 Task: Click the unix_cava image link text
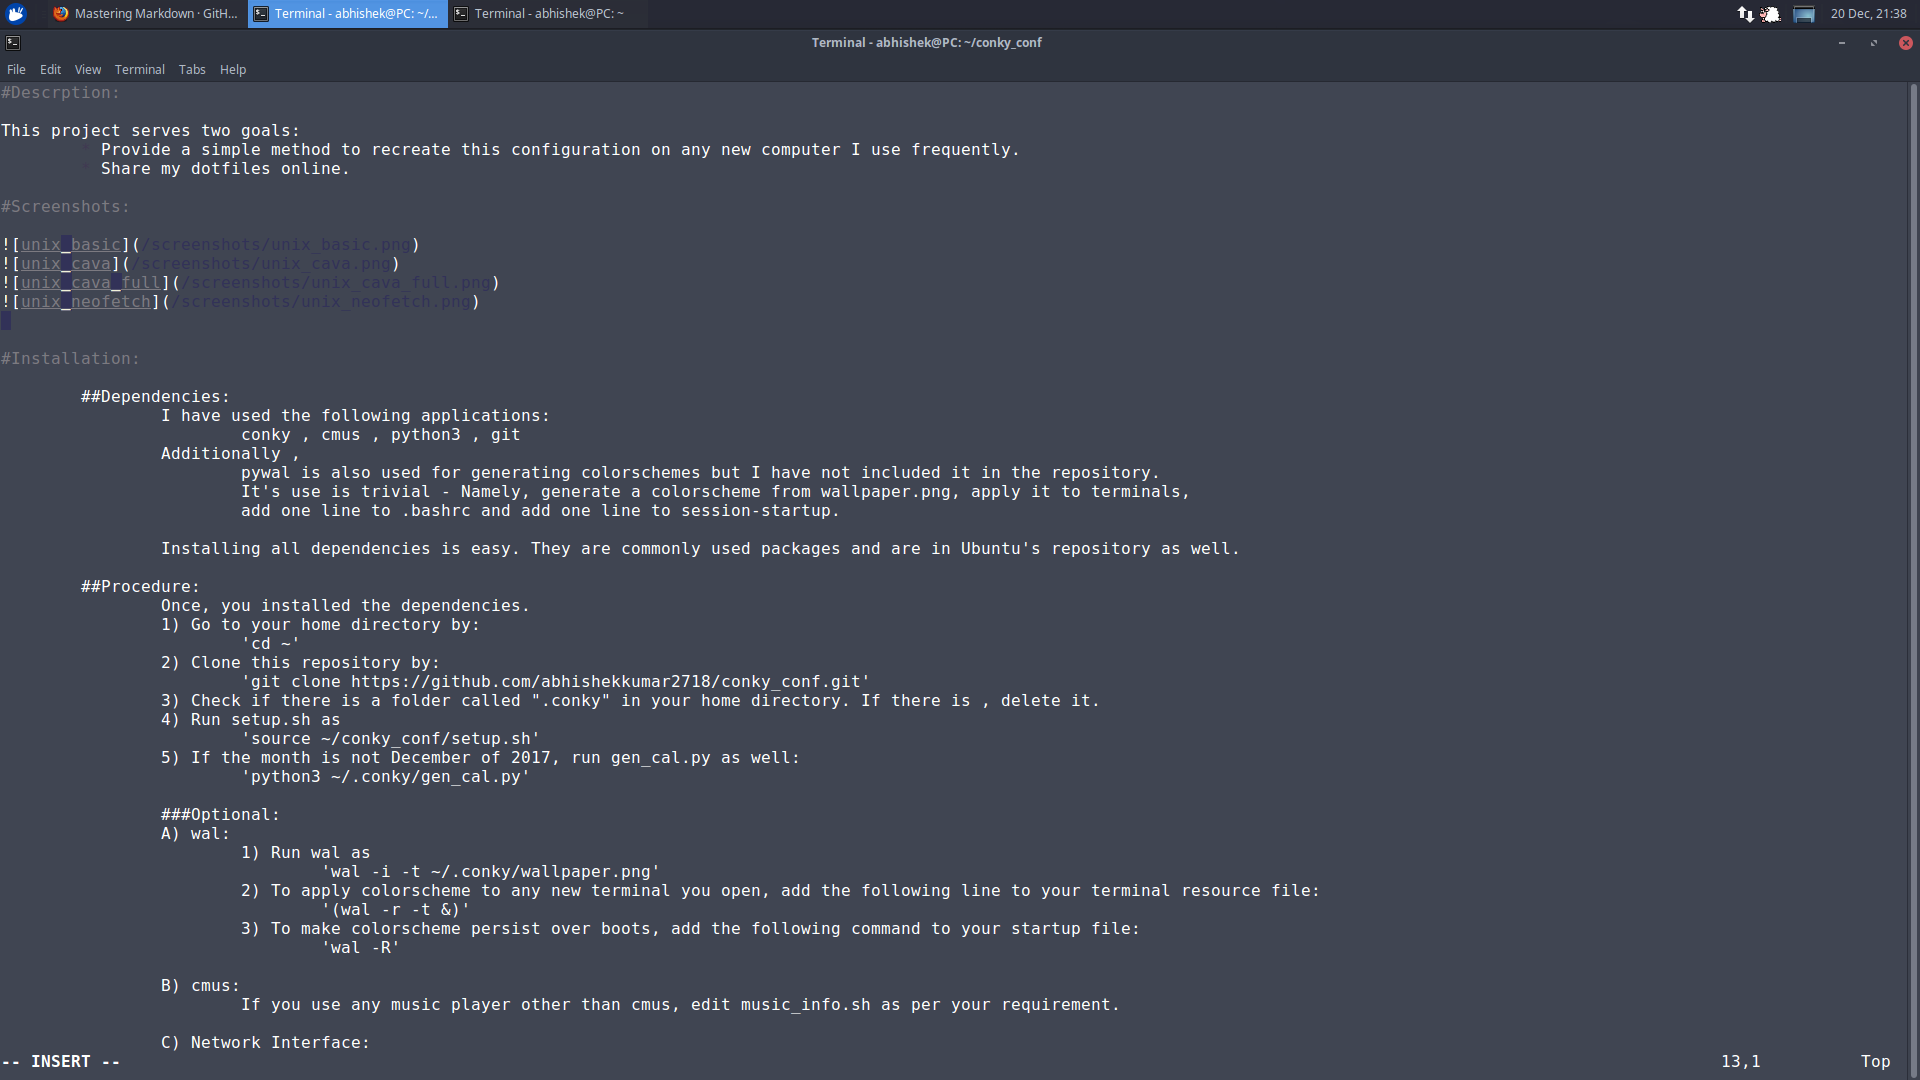pyautogui.click(x=66, y=264)
